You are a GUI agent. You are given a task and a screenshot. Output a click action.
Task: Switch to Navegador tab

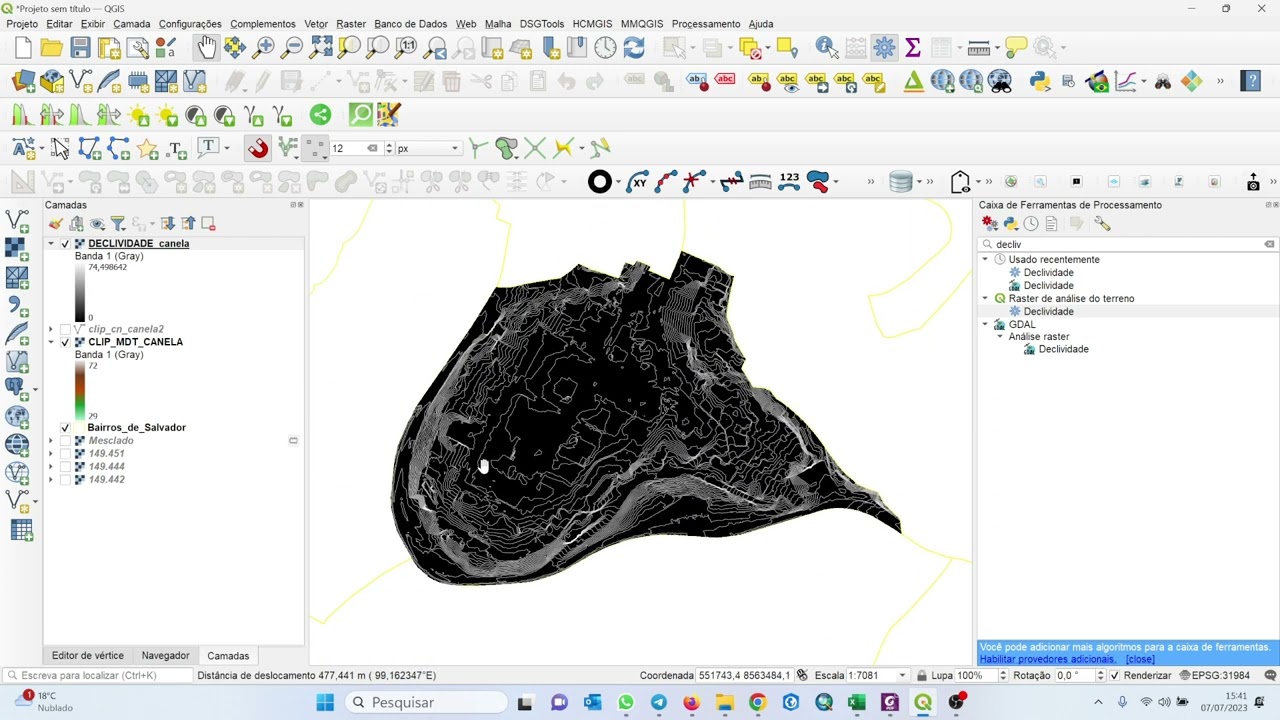[165, 656]
